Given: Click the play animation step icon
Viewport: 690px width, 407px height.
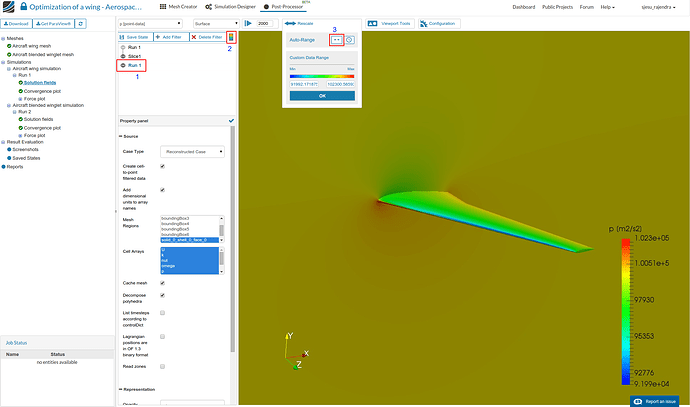Looking at the screenshot, I should click(248, 23).
